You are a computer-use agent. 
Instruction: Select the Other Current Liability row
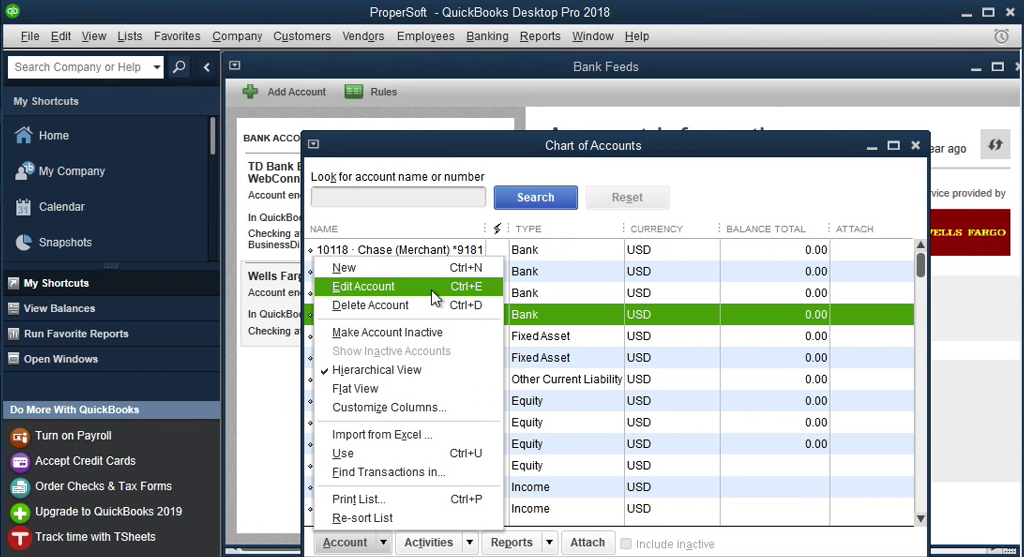[x=711, y=379]
